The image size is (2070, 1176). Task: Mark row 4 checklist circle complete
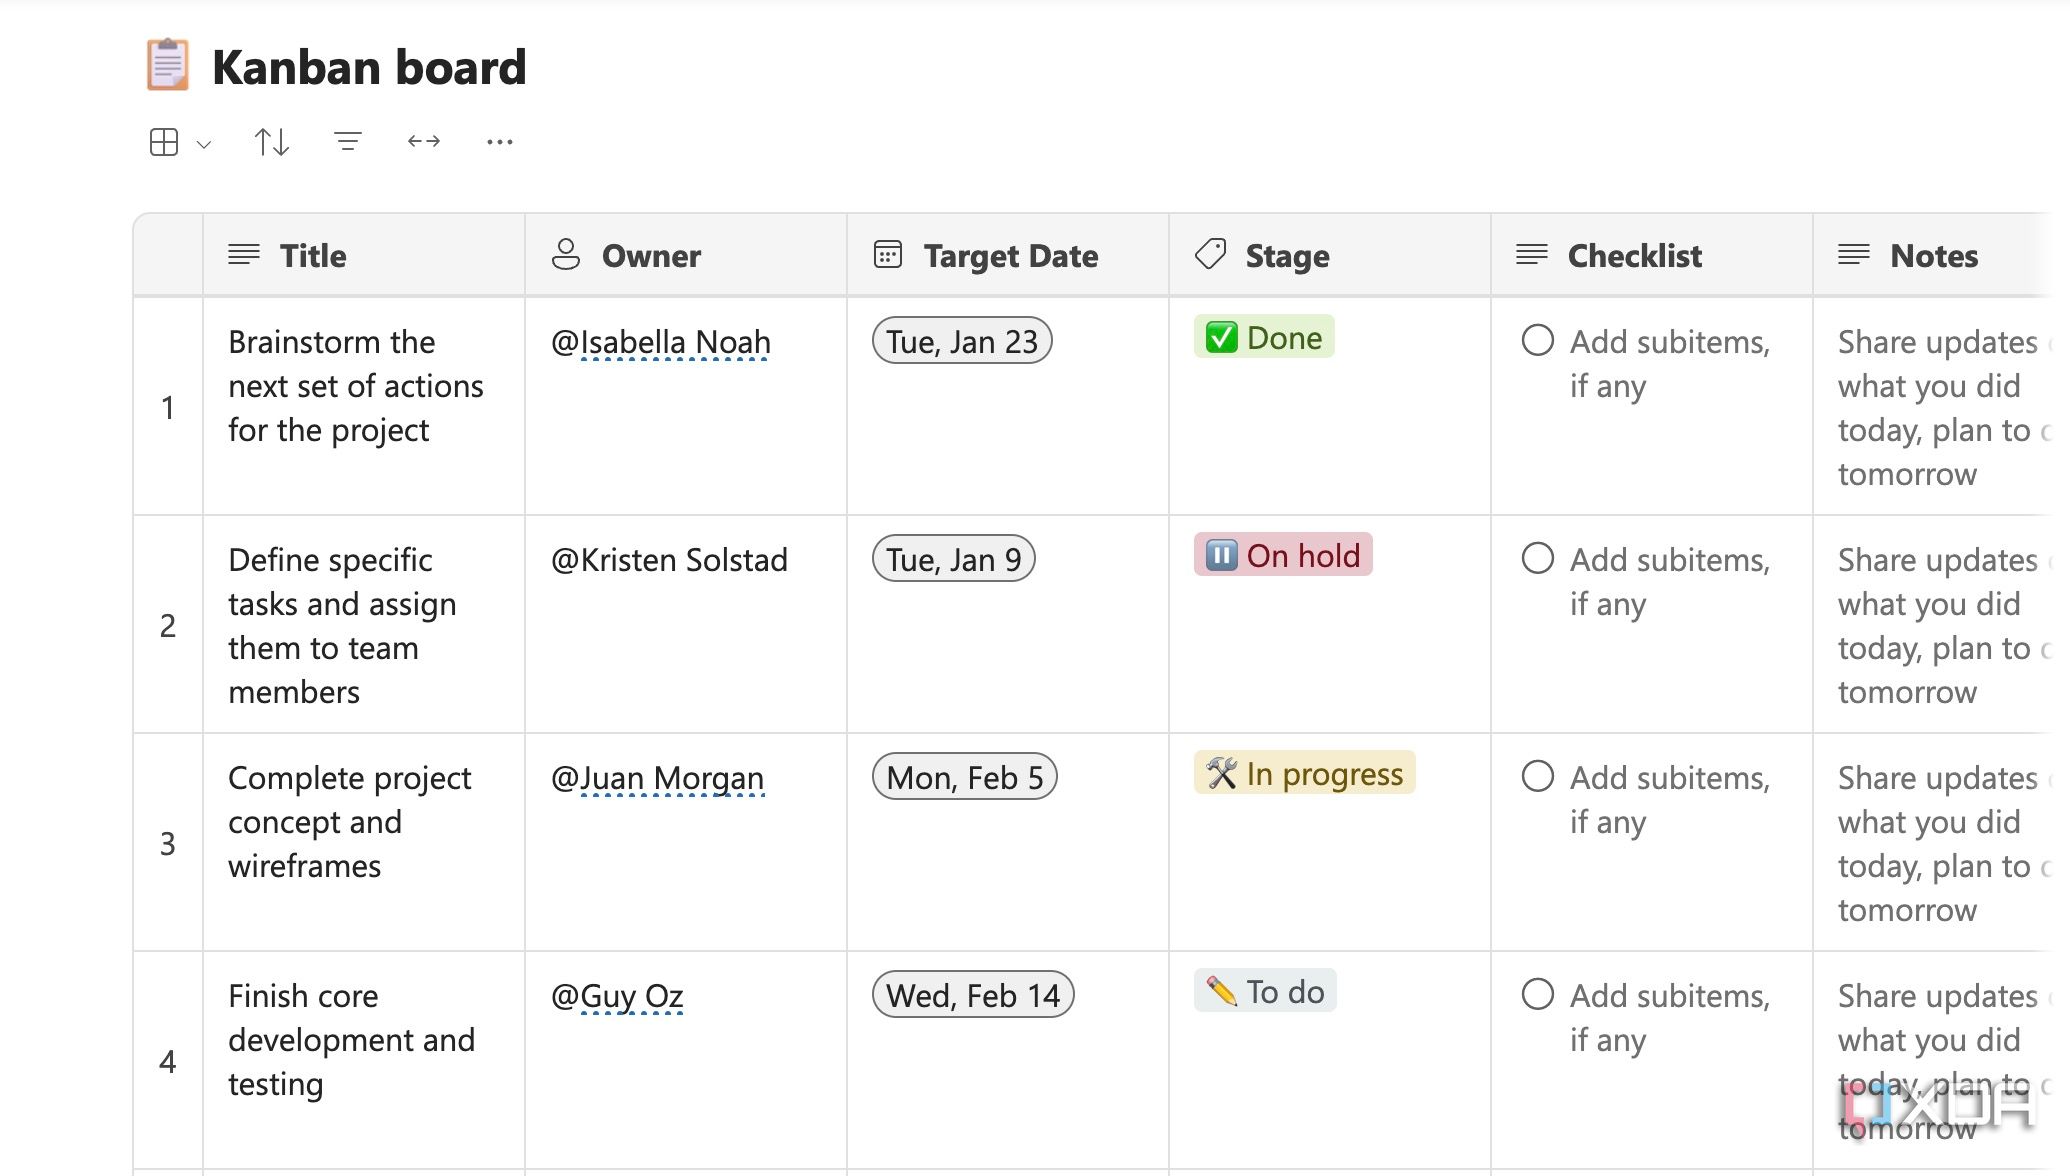pos(1538,994)
